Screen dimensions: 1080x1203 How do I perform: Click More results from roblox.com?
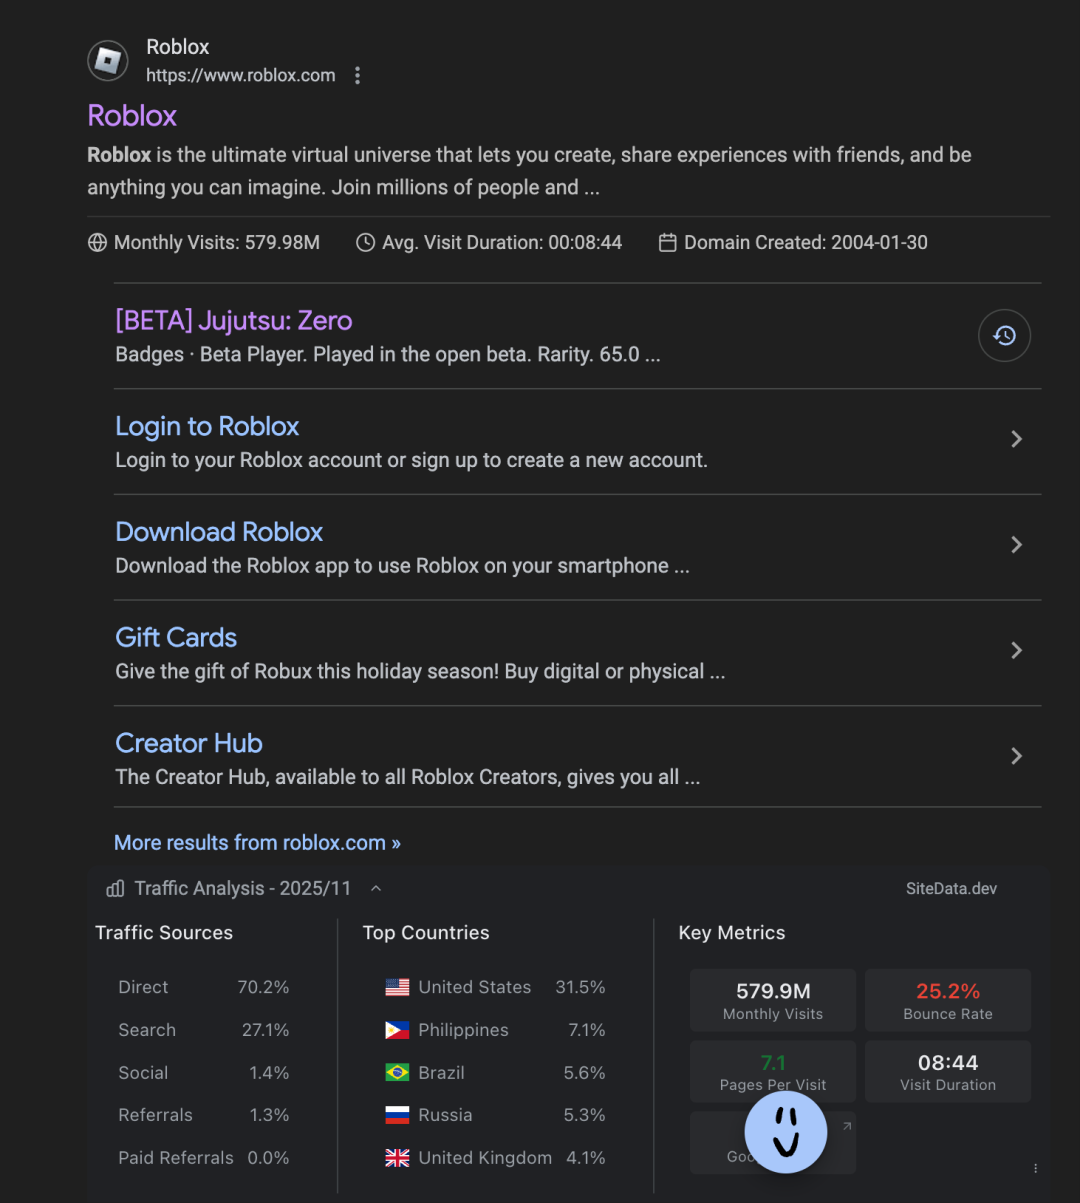257,843
